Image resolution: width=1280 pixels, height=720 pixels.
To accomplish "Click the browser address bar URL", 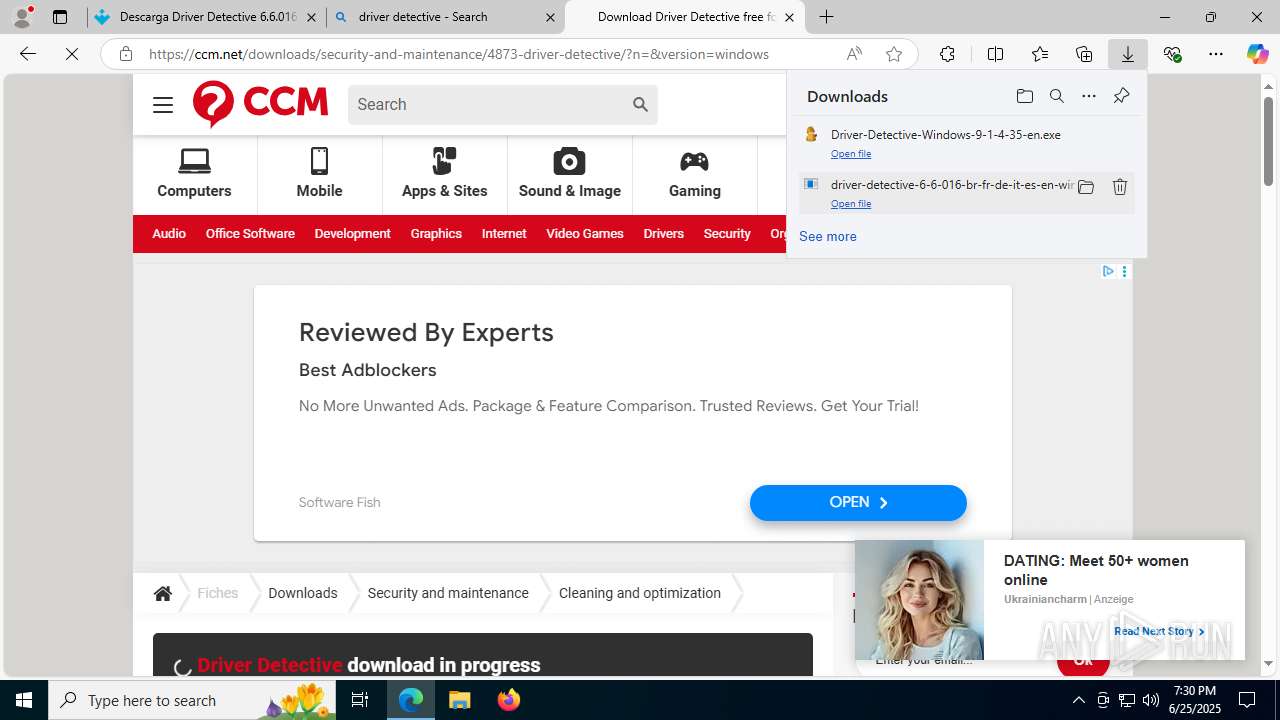I will (x=459, y=54).
